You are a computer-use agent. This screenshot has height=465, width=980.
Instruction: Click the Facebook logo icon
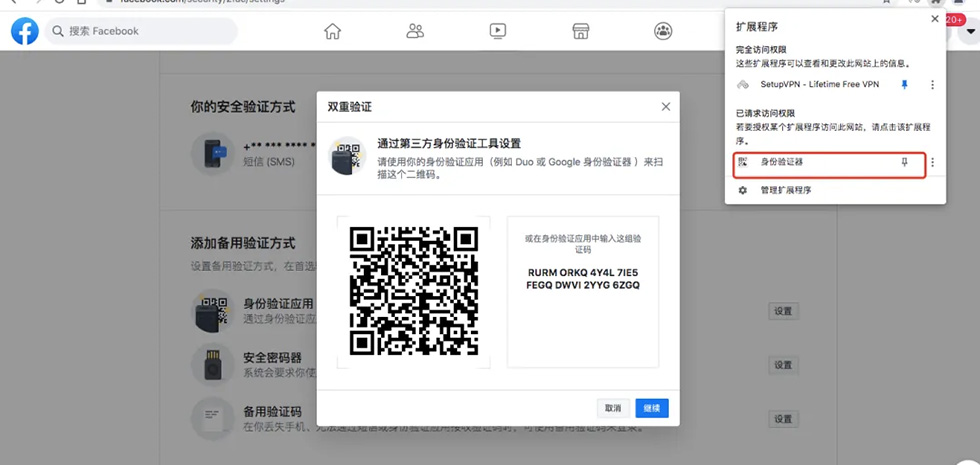coord(25,31)
